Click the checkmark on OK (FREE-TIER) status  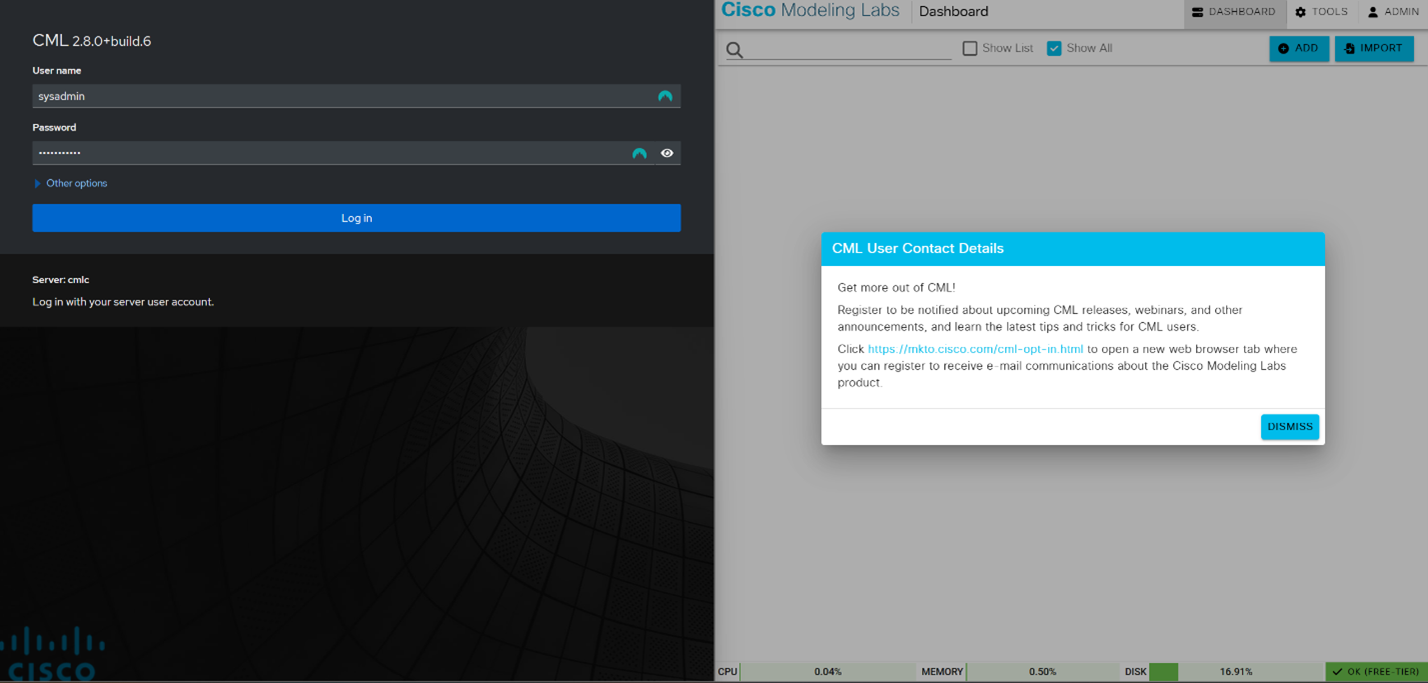1338,672
